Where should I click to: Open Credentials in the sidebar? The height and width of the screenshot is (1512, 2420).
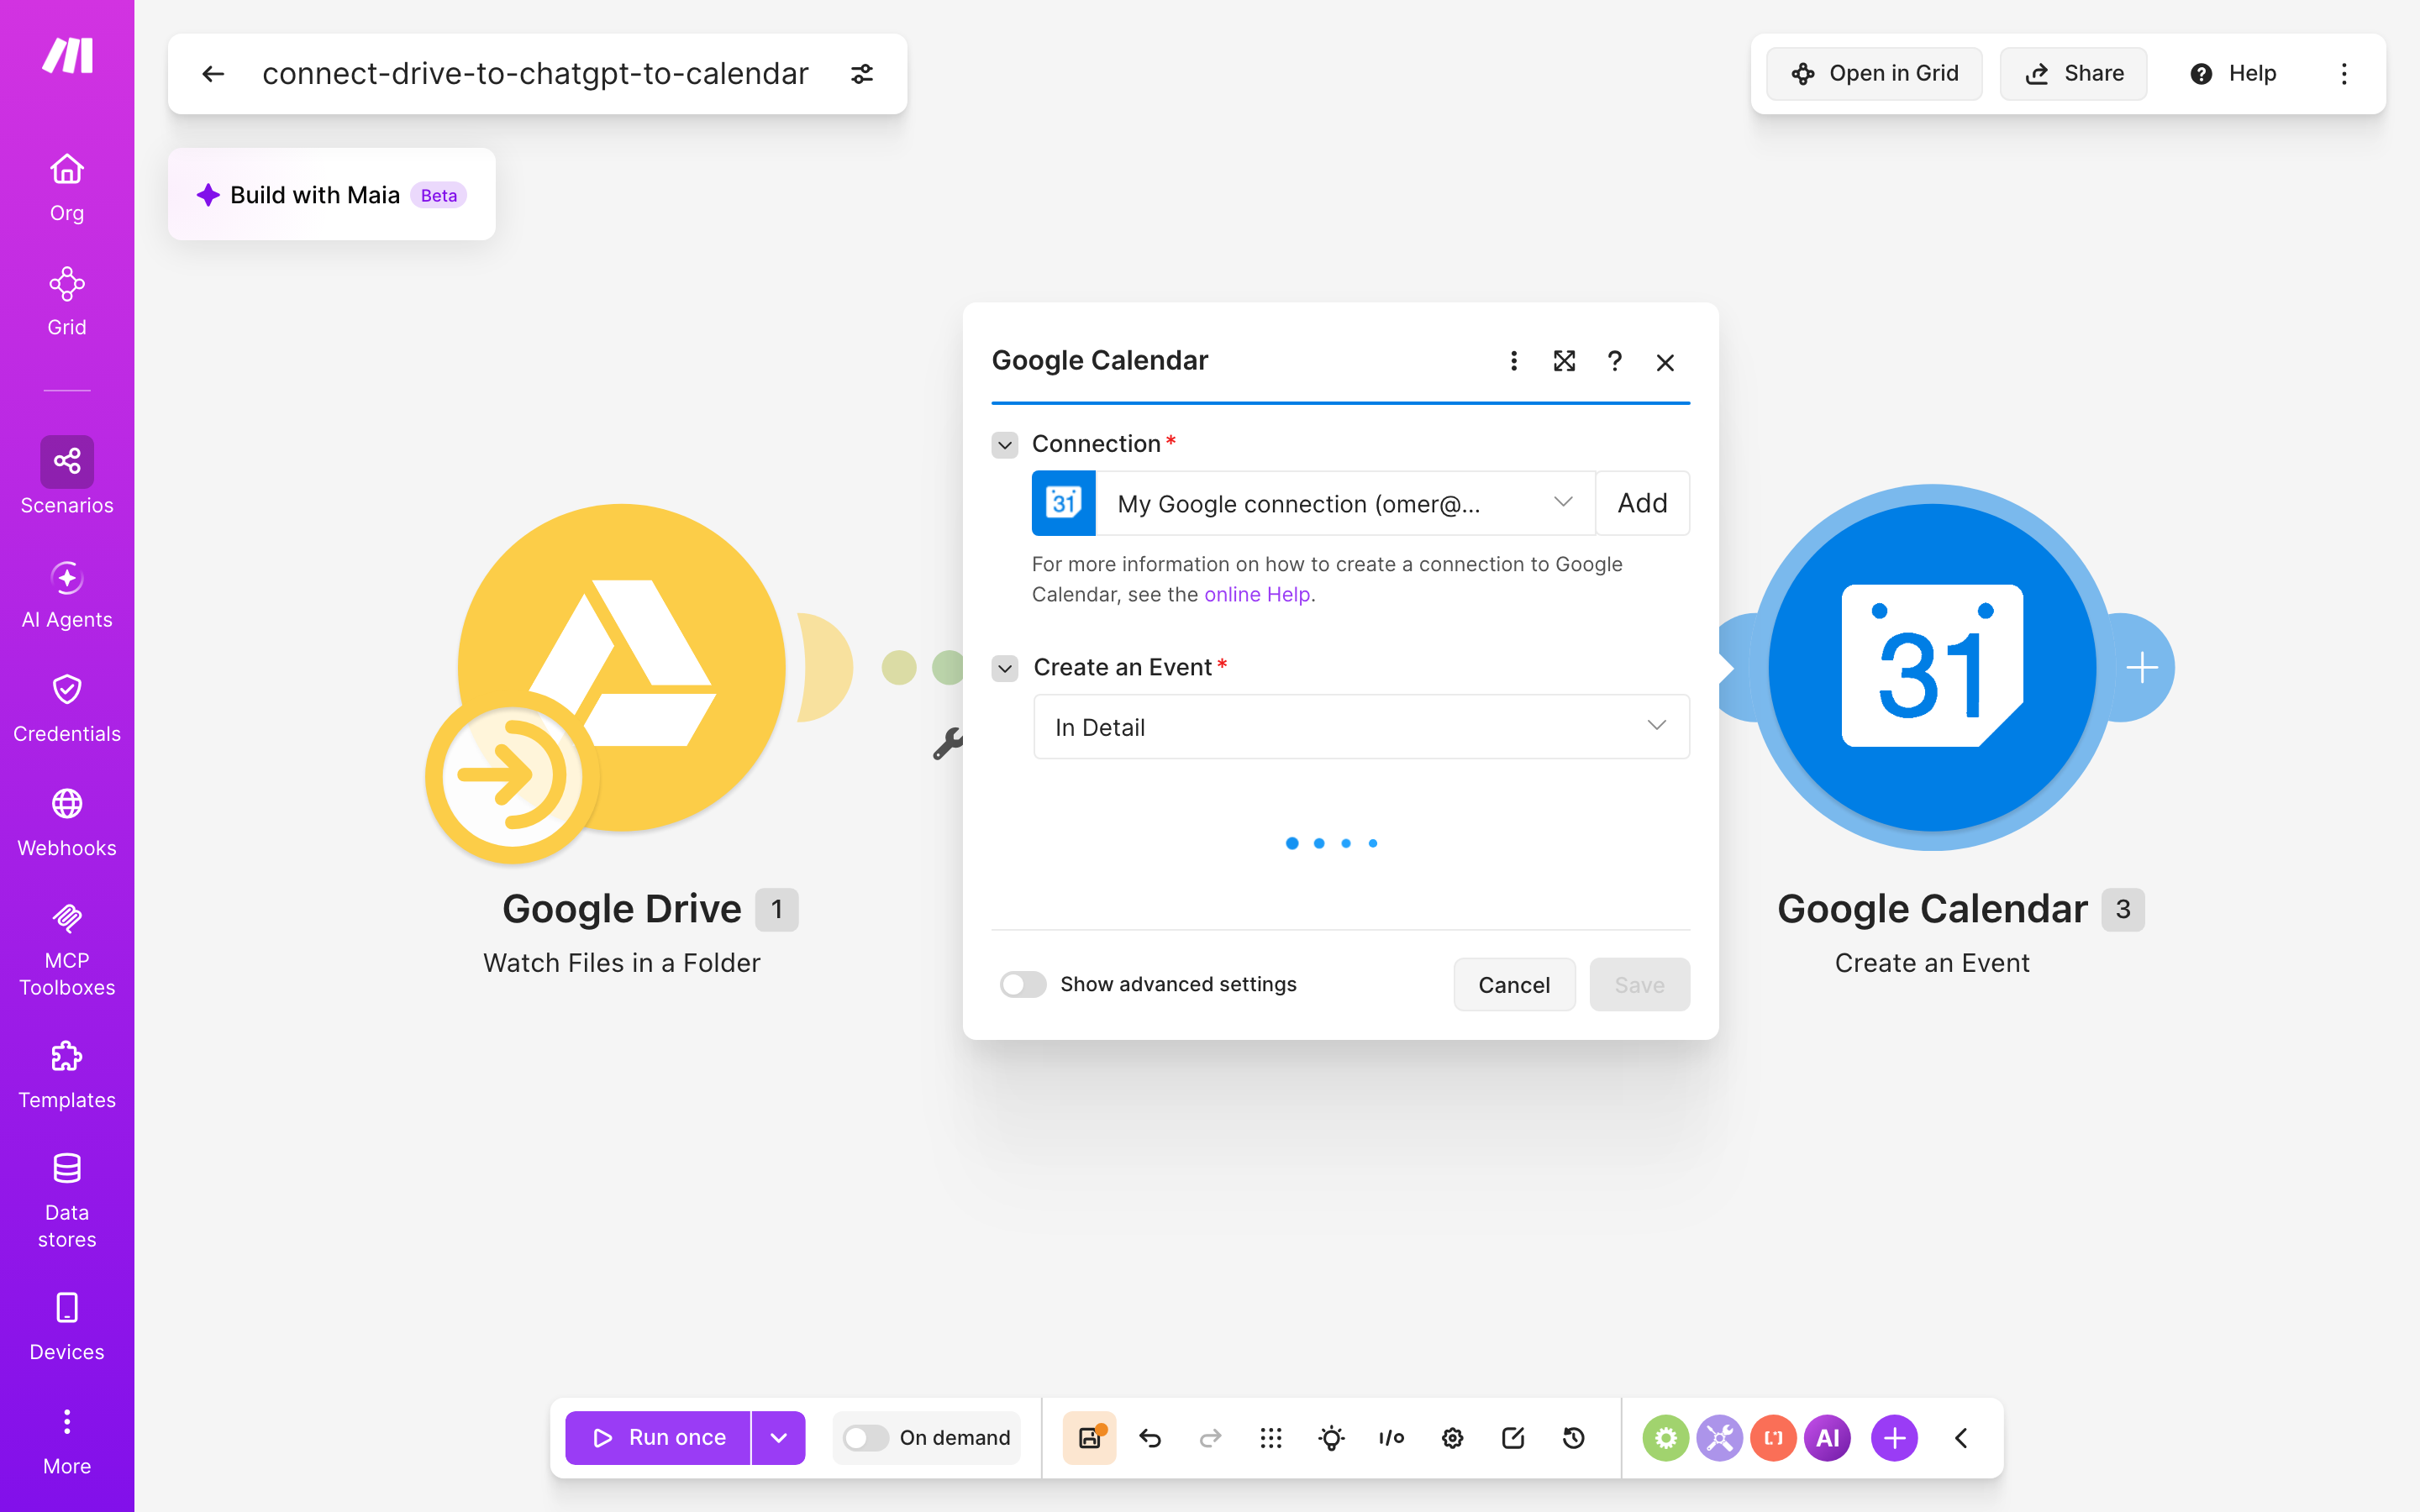tap(67, 710)
